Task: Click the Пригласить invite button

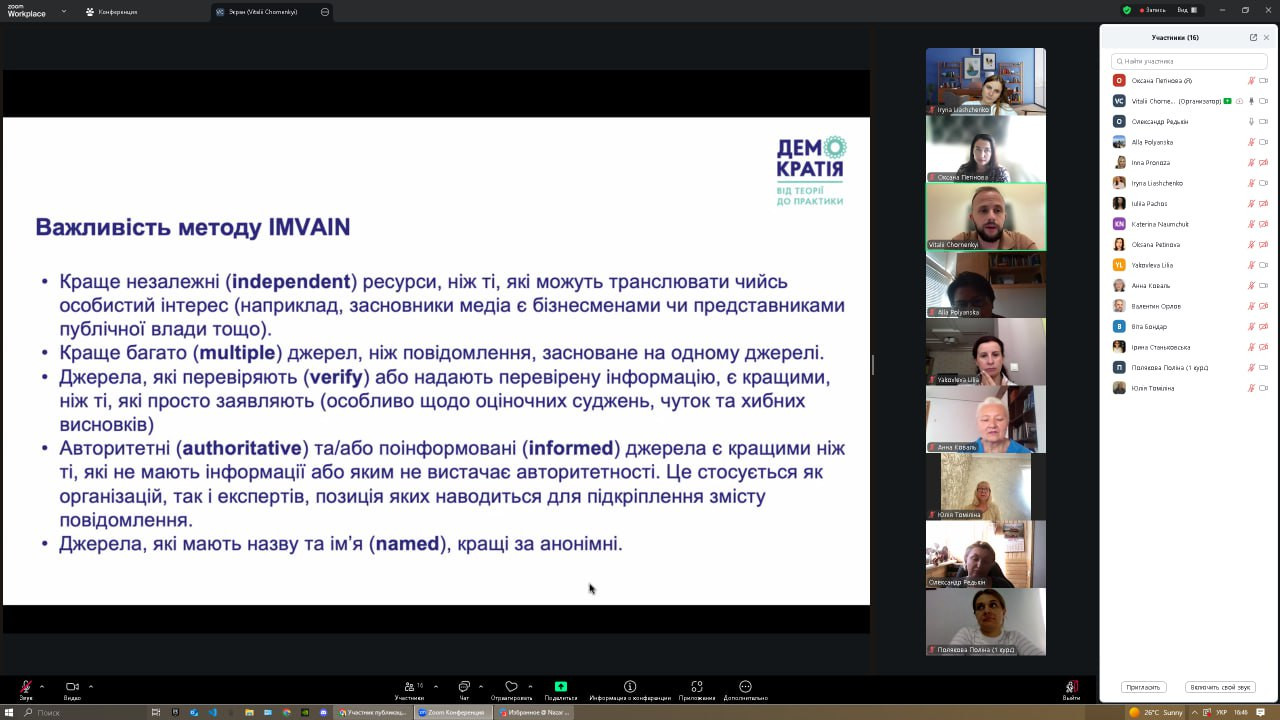Action: (x=1143, y=687)
